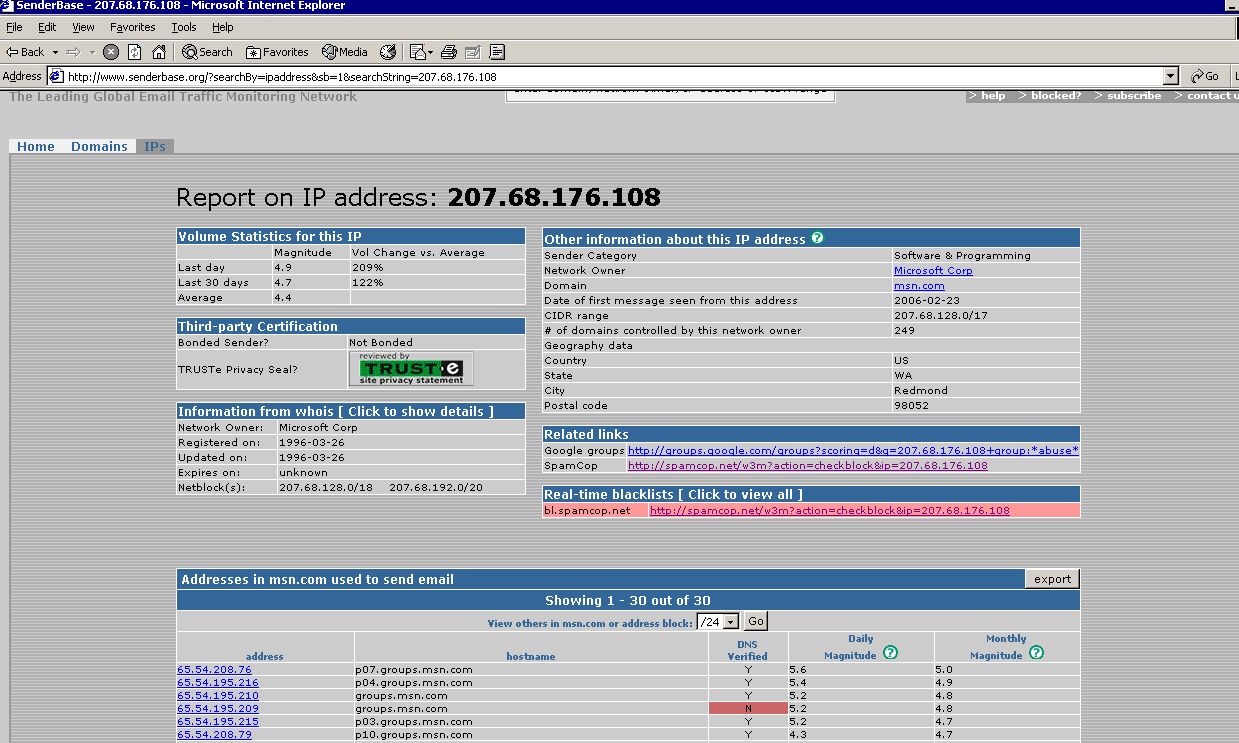Open the bl.spamcop.net checkblock link
Viewport: 1239px width, 743px height.
click(830, 510)
